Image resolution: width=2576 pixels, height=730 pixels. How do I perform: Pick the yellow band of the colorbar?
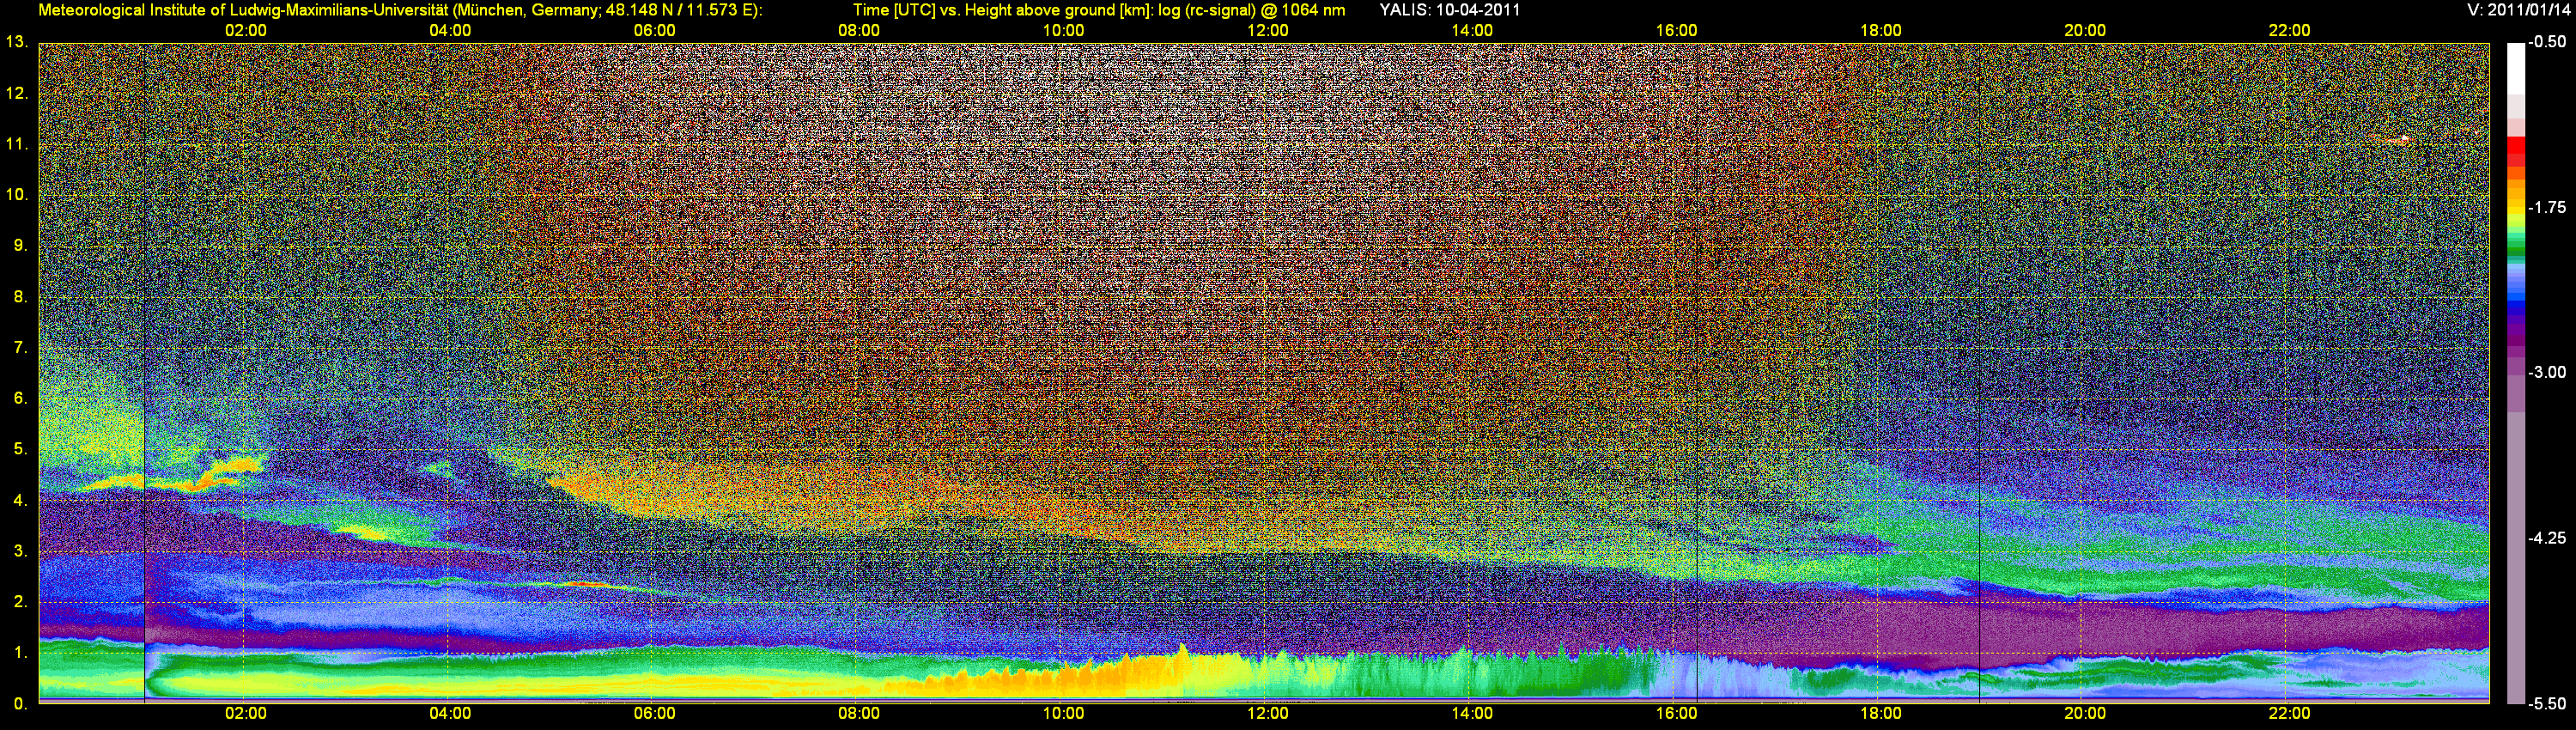point(2516,211)
